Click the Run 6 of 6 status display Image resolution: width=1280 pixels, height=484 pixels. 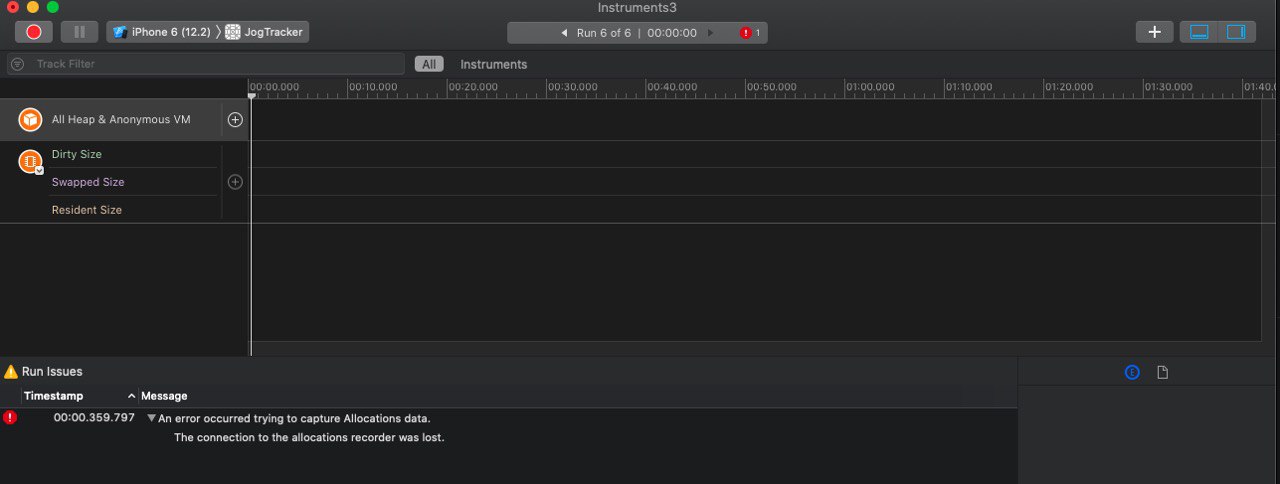point(637,33)
